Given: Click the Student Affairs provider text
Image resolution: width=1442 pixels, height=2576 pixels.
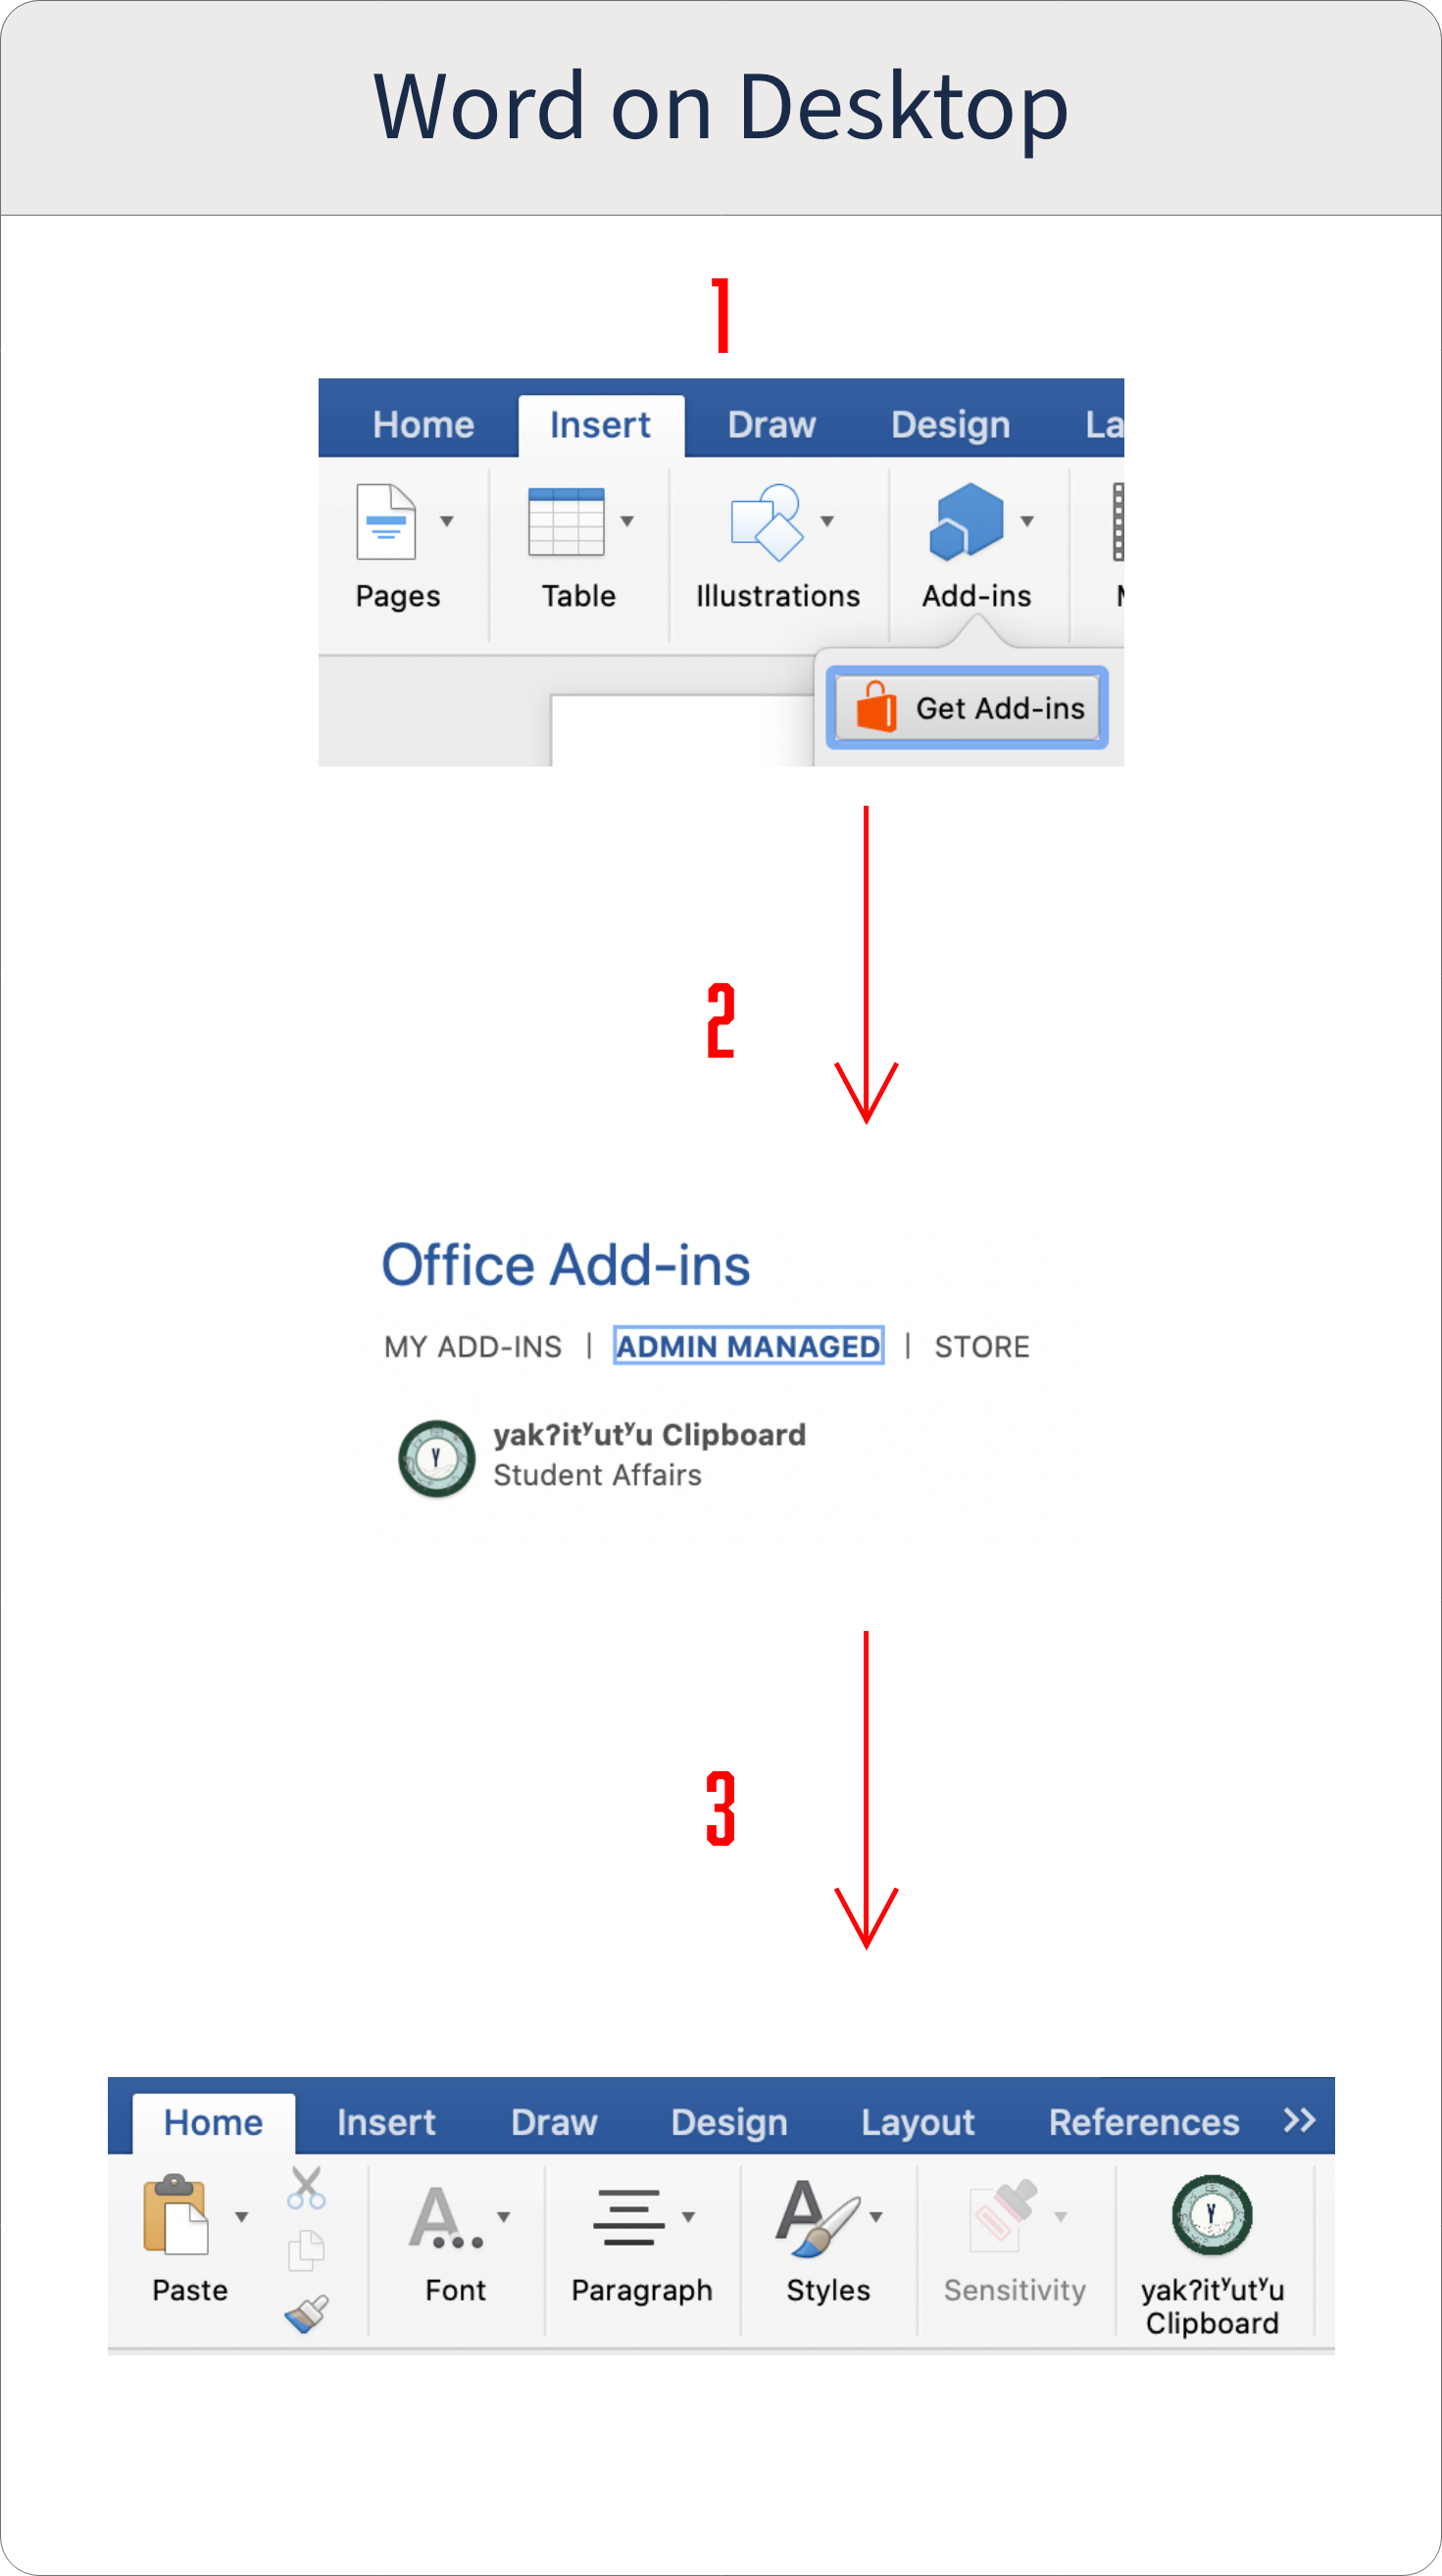Looking at the screenshot, I should pos(597,1475).
